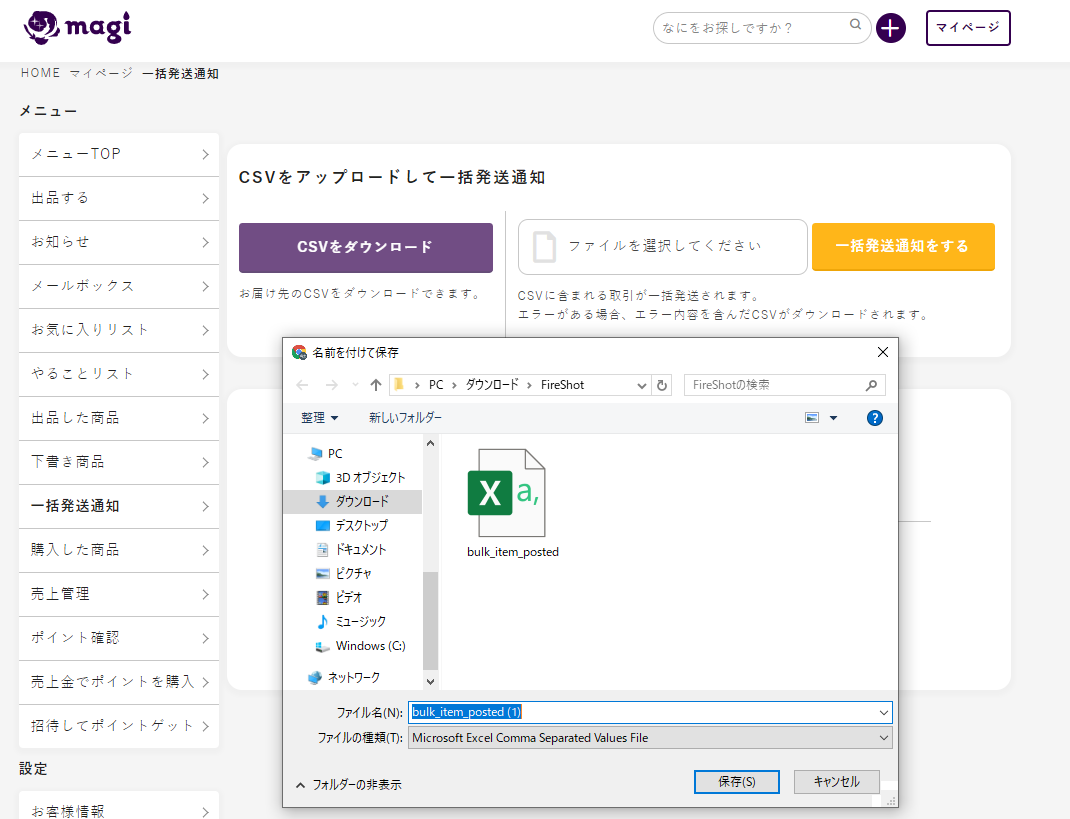Click the search magnifier icon in the site header
1070x819 pixels.
856,26
